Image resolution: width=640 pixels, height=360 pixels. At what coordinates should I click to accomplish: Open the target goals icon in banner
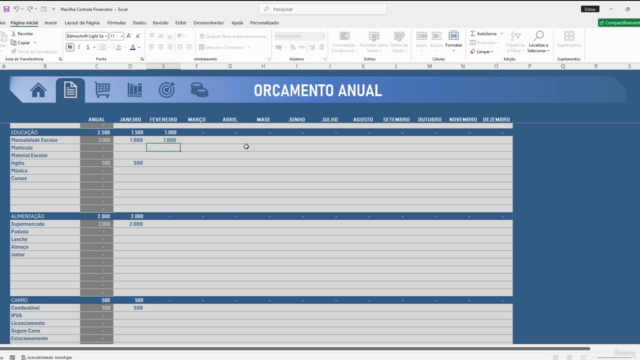[x=167, y=90]
